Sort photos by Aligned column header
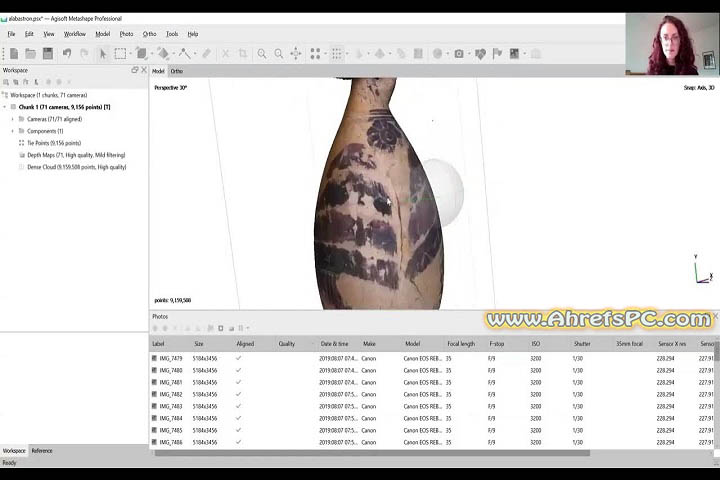720x480 pixels. 245,344
